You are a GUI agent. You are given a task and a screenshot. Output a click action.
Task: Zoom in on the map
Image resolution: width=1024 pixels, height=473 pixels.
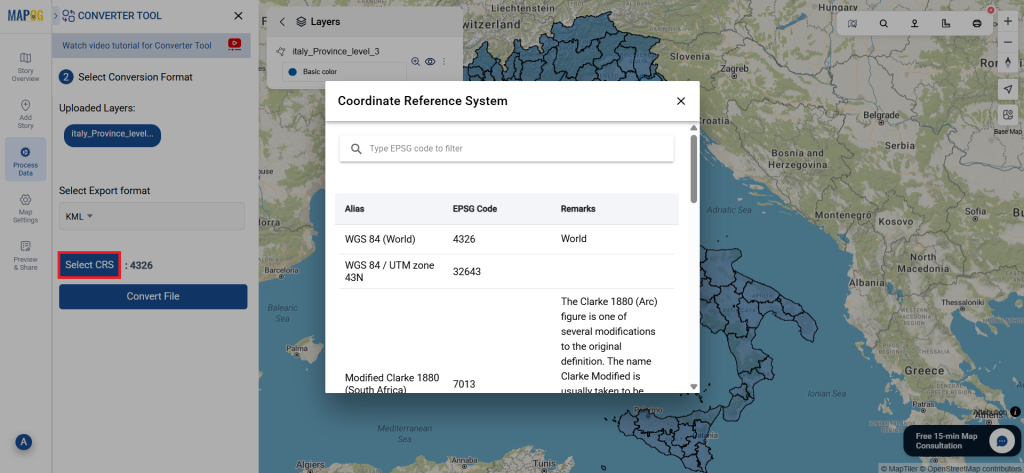pyautogui.click(x=1008, y=21)
